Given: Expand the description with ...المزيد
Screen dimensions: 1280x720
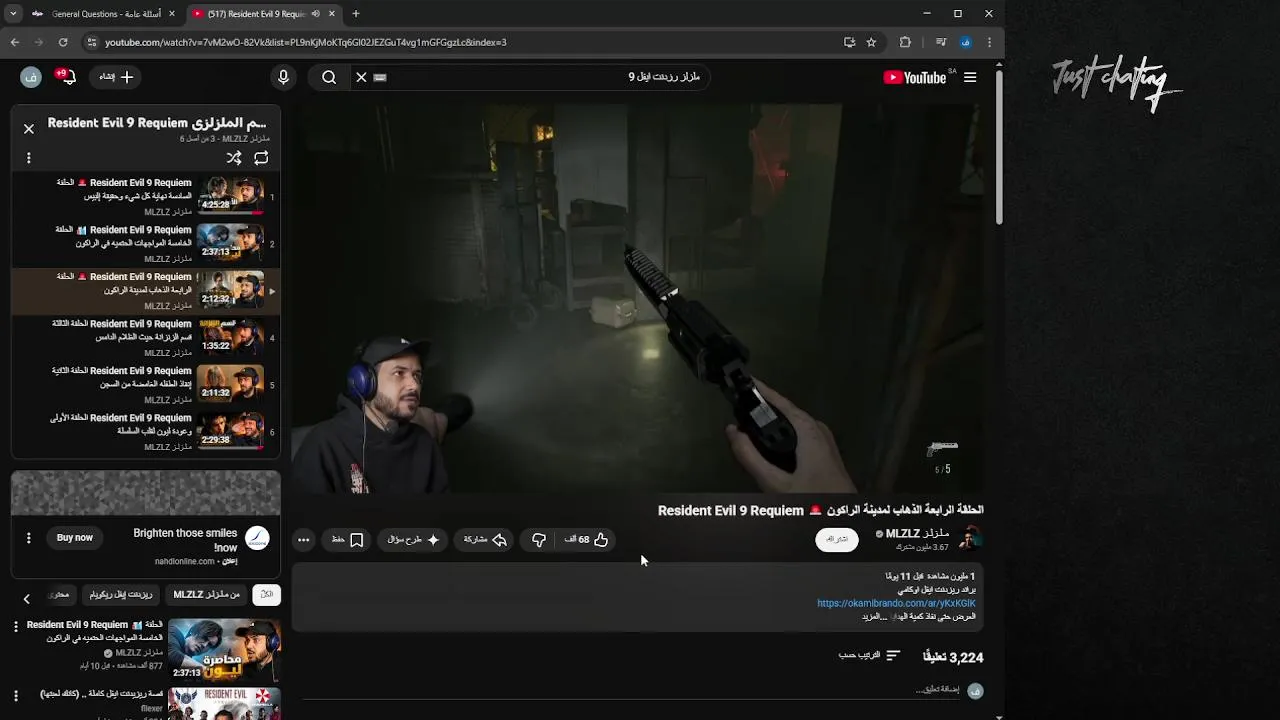Looking at the screenshot, I should click(875, 616).
